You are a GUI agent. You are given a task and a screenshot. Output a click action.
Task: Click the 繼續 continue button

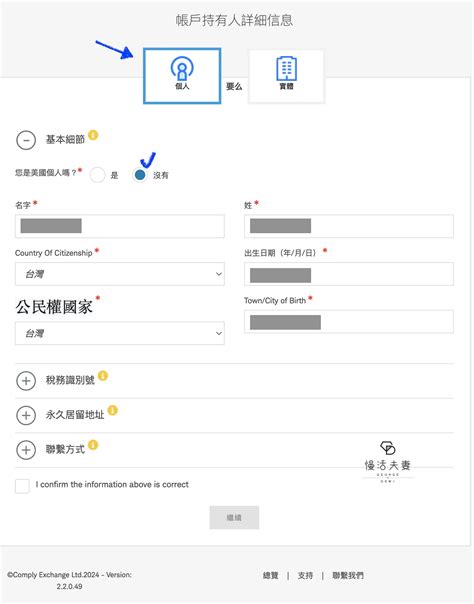coord(234,517)
